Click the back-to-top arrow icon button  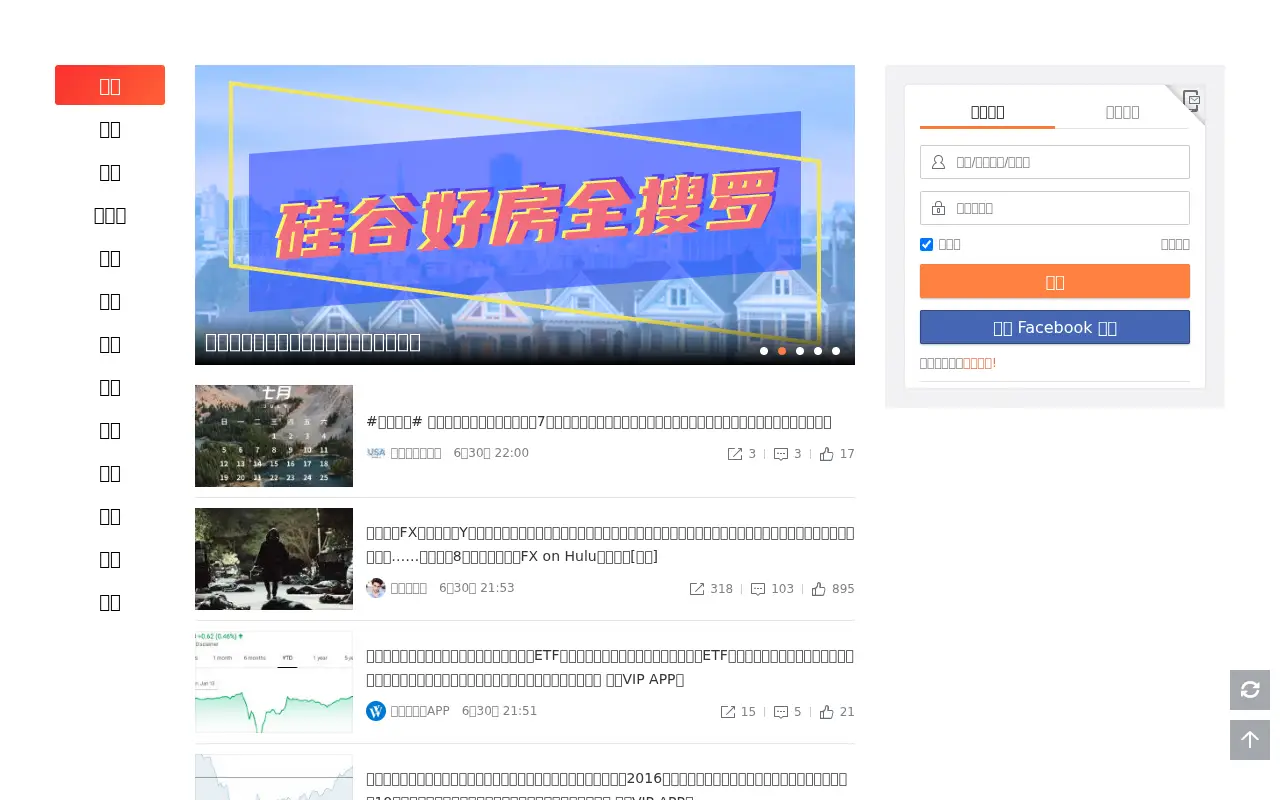point(1250,740)
